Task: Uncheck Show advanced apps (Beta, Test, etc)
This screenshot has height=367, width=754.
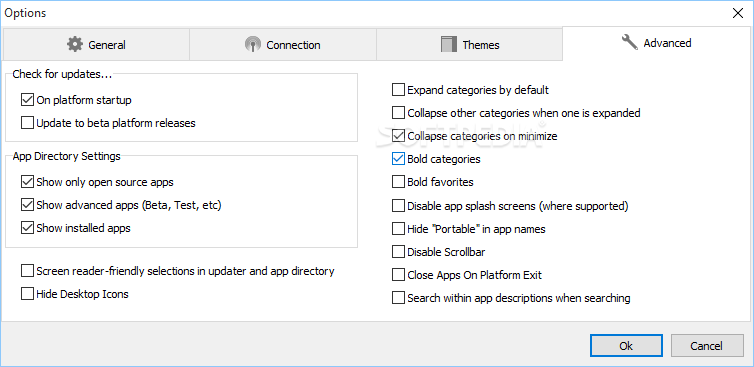Action: [x=27, y=205]
